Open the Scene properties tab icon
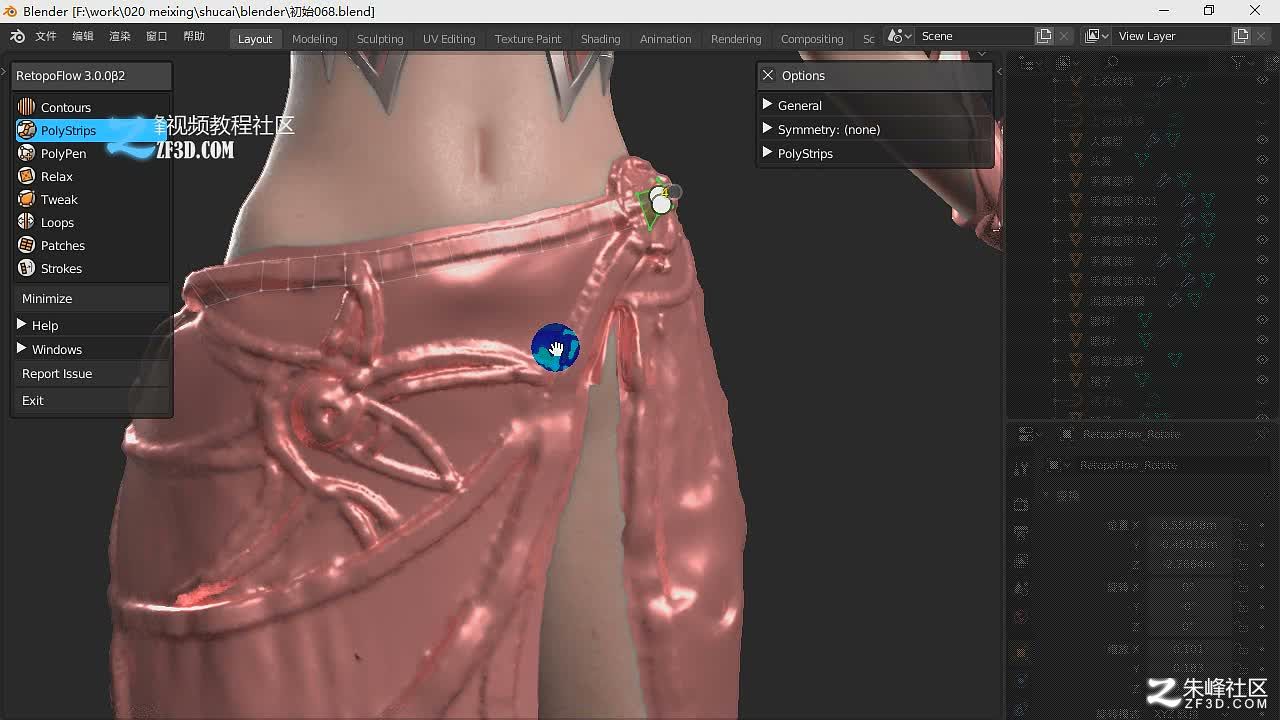 1021,589
